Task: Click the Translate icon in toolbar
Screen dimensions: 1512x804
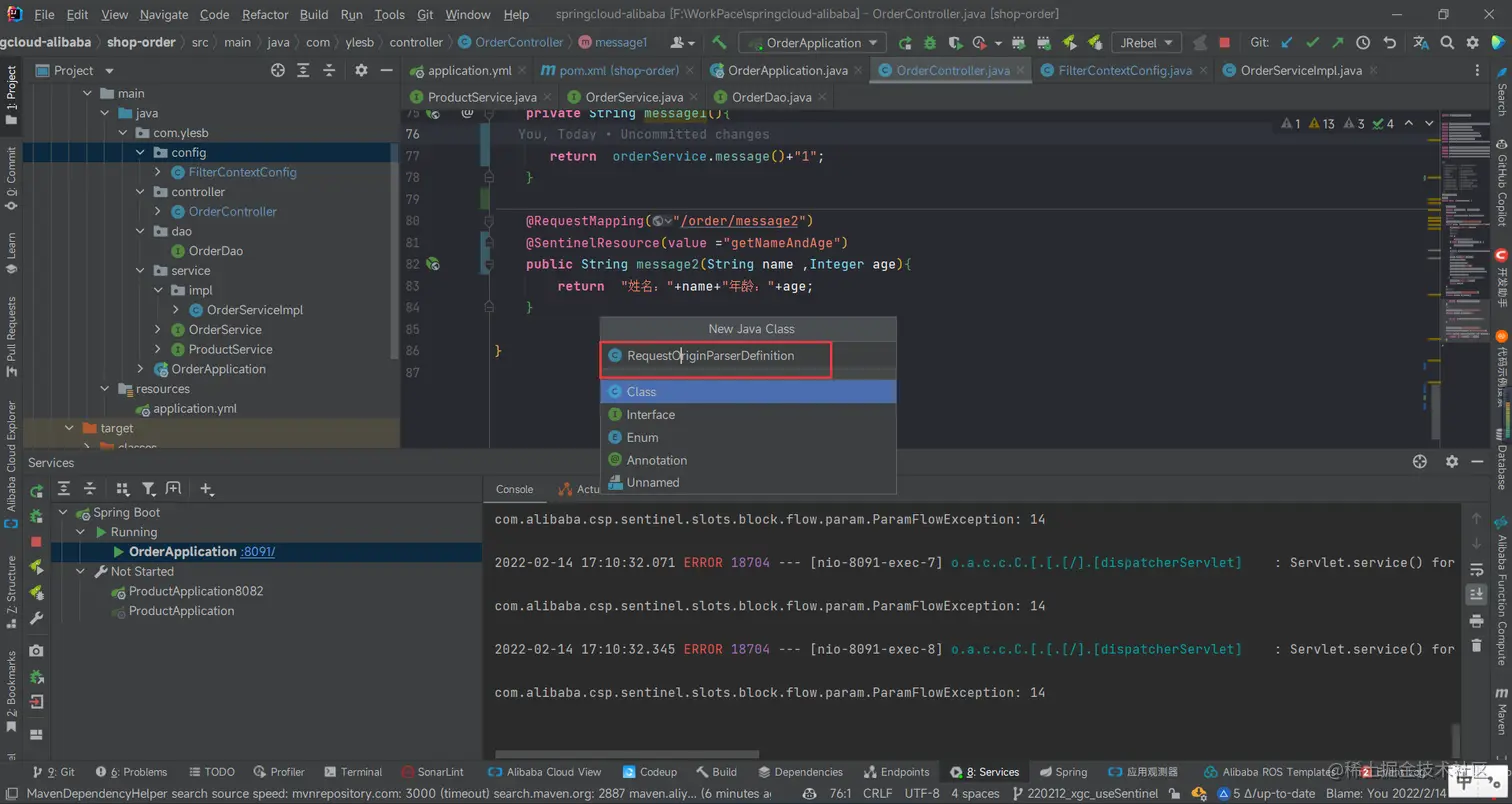Action: (1421, 43)
